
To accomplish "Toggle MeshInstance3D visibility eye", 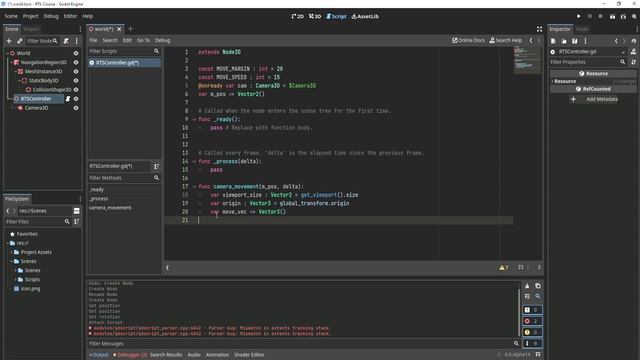I will 76,71.
